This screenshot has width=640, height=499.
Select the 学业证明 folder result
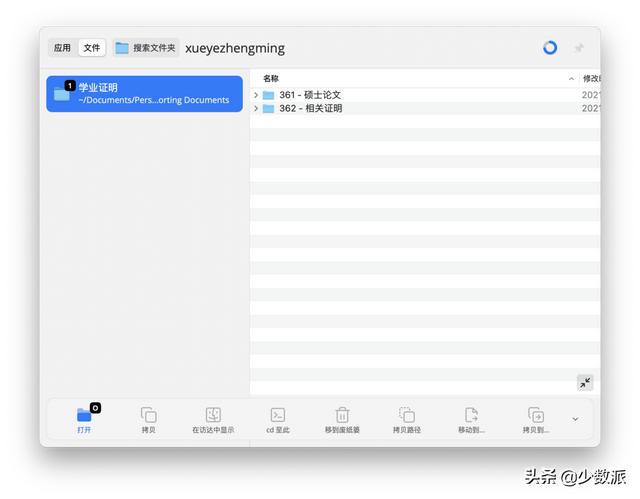(x=144, y=93)
